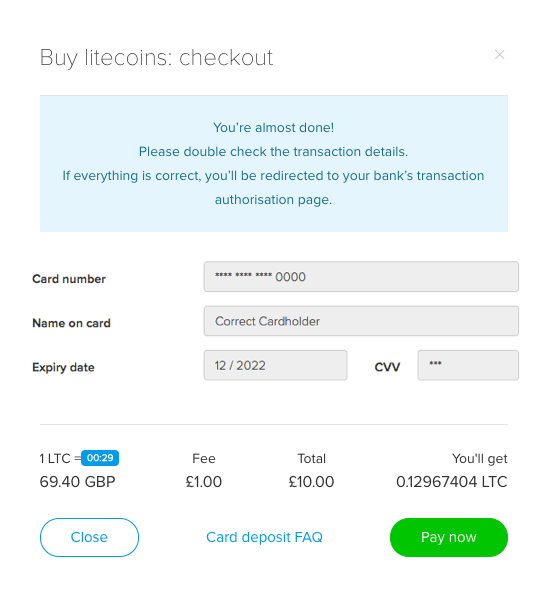Click the Name on card label
549x601 pixels.
click(71, 323)
